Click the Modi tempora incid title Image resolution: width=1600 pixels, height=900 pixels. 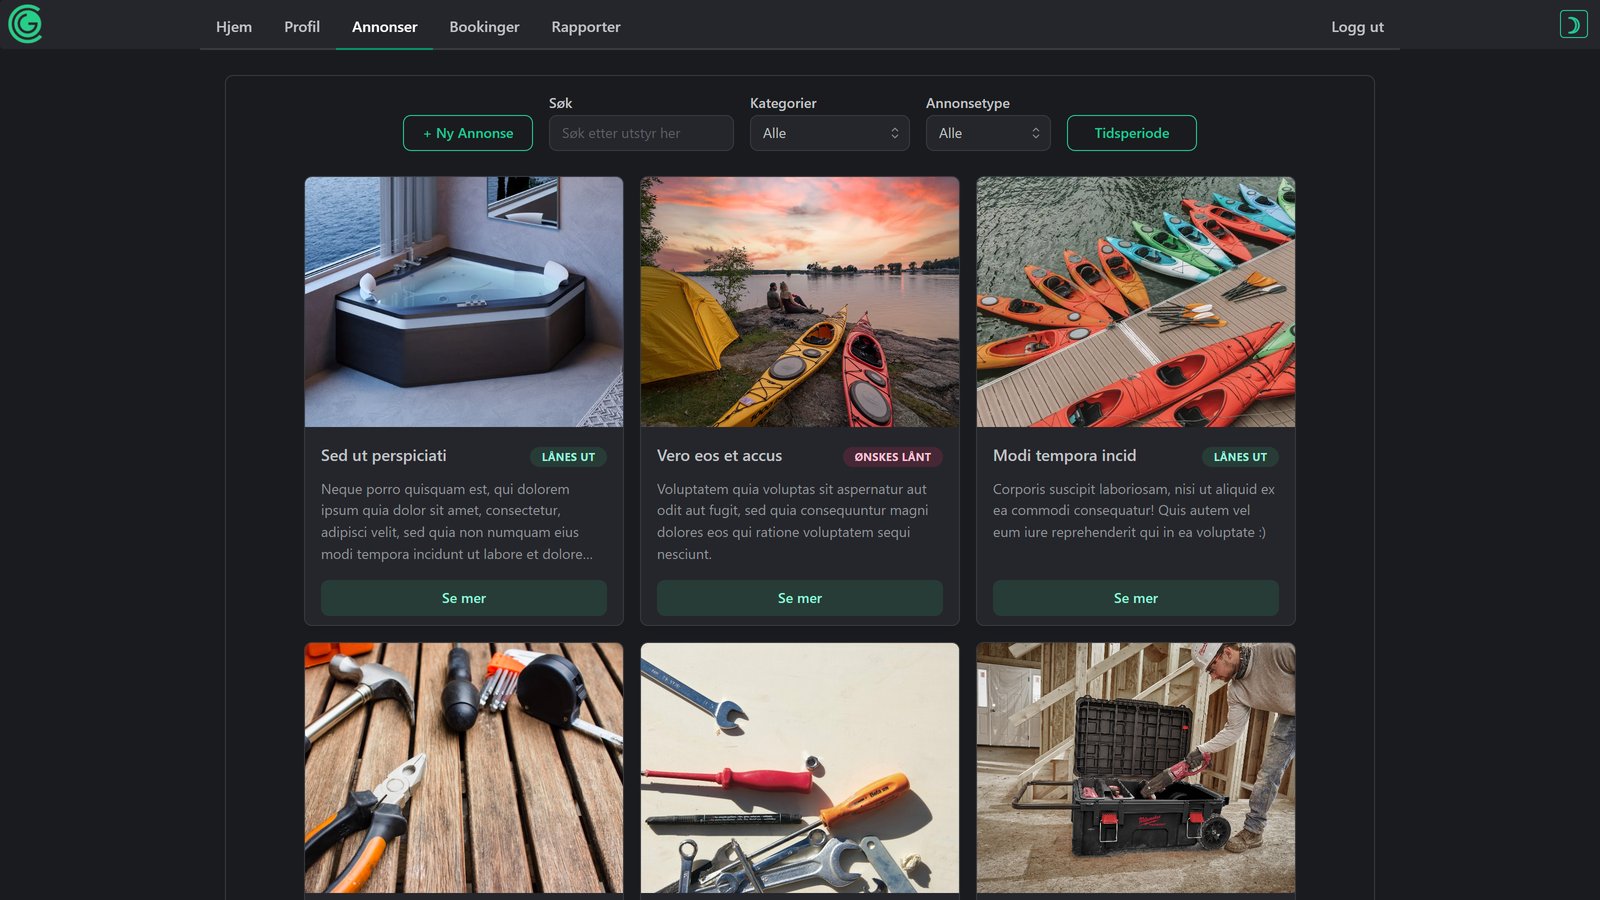click(x=1065, y=456)
